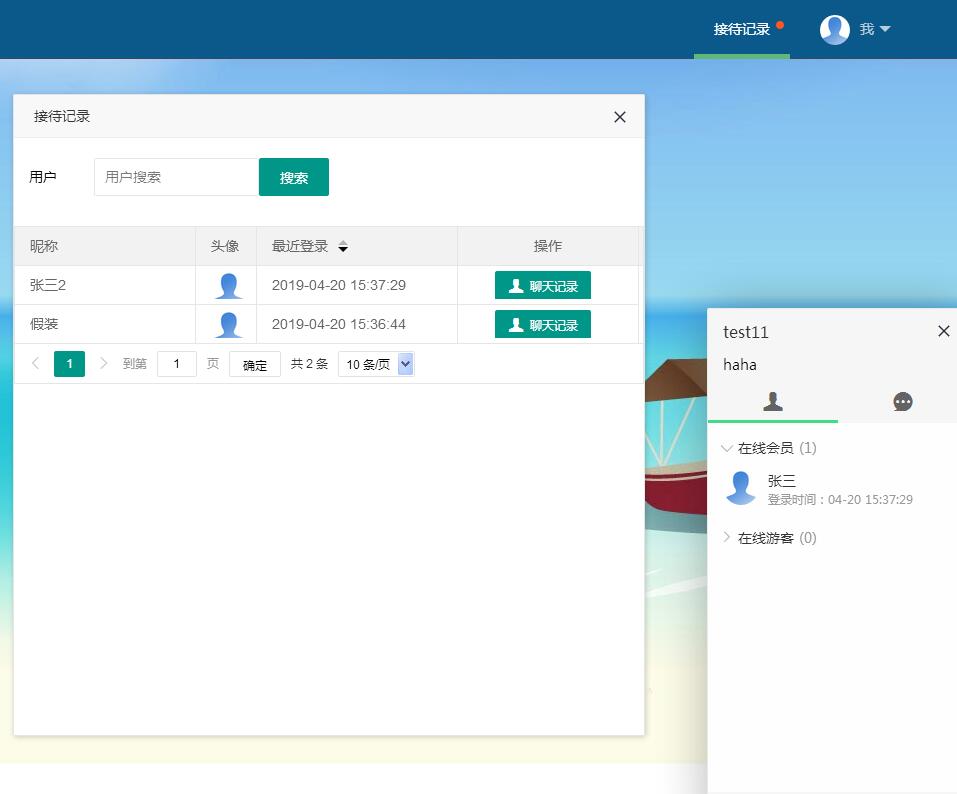The image size is (957, 794).
Task: Expand the 在线游客 group
Action: click(x=727, y=538)
